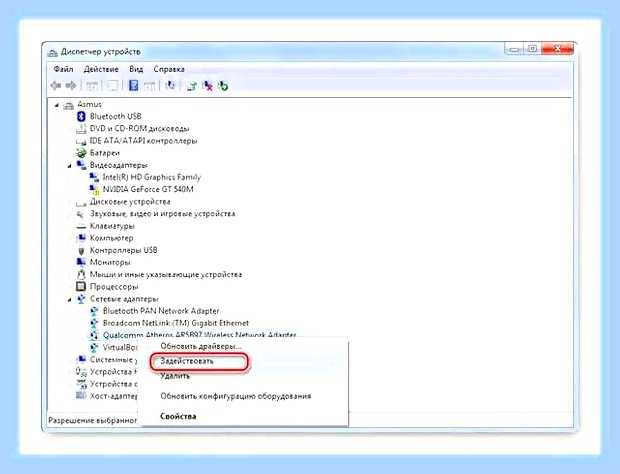Select the Контроллеры USB label
This screenshot has height=474, width=620.
pyautogui.click(x=123, y=250)
